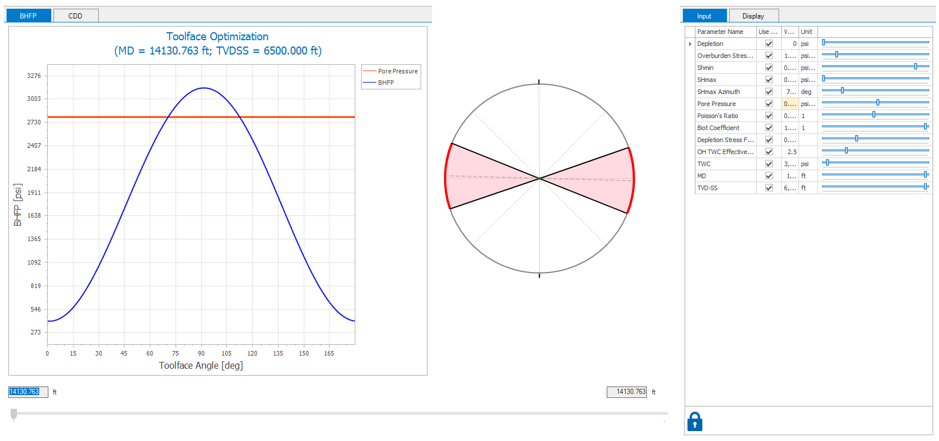The image size is (939, 441).
Task: Select the BHFP tab
Action: (28, 16)
